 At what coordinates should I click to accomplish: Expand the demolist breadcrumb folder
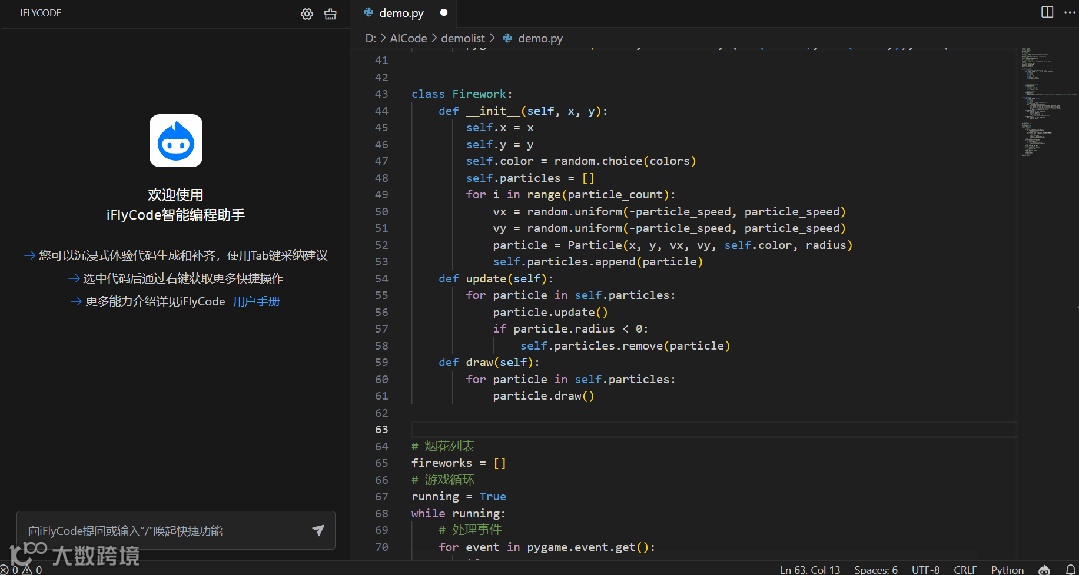pos(463,38)
